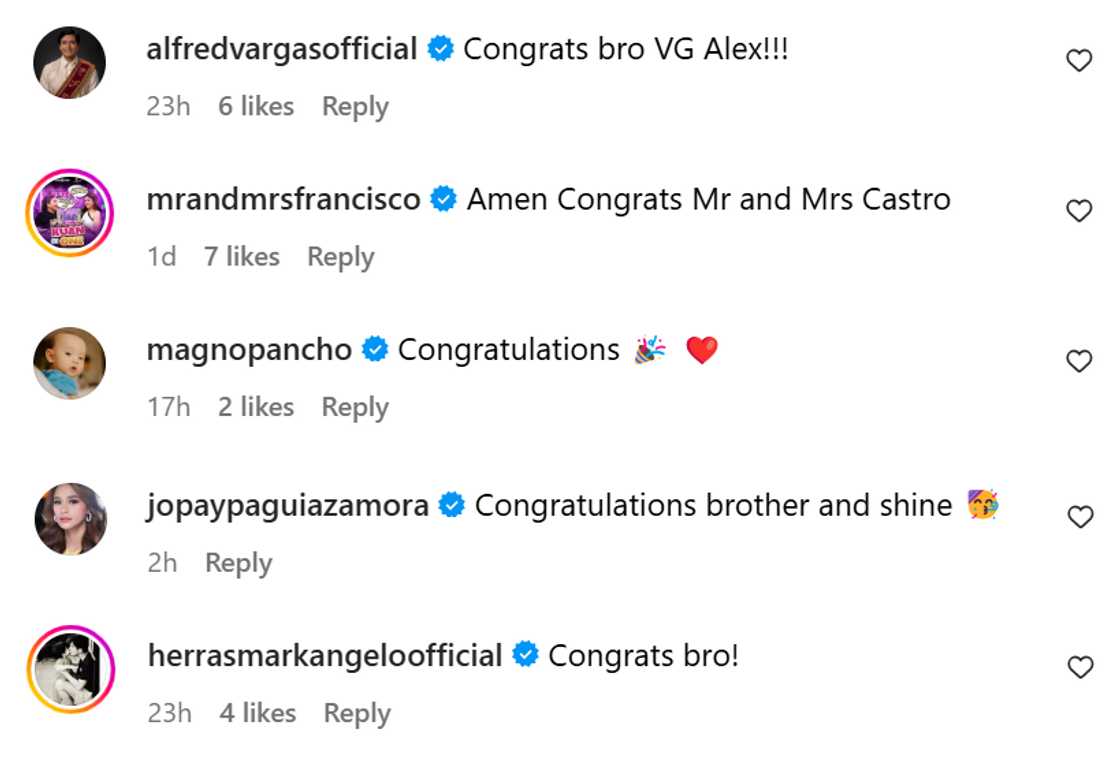Heart herrasmarkangeloofficial's Congrats bro comment
1120x764 pixels.
tap(1079, 667)
